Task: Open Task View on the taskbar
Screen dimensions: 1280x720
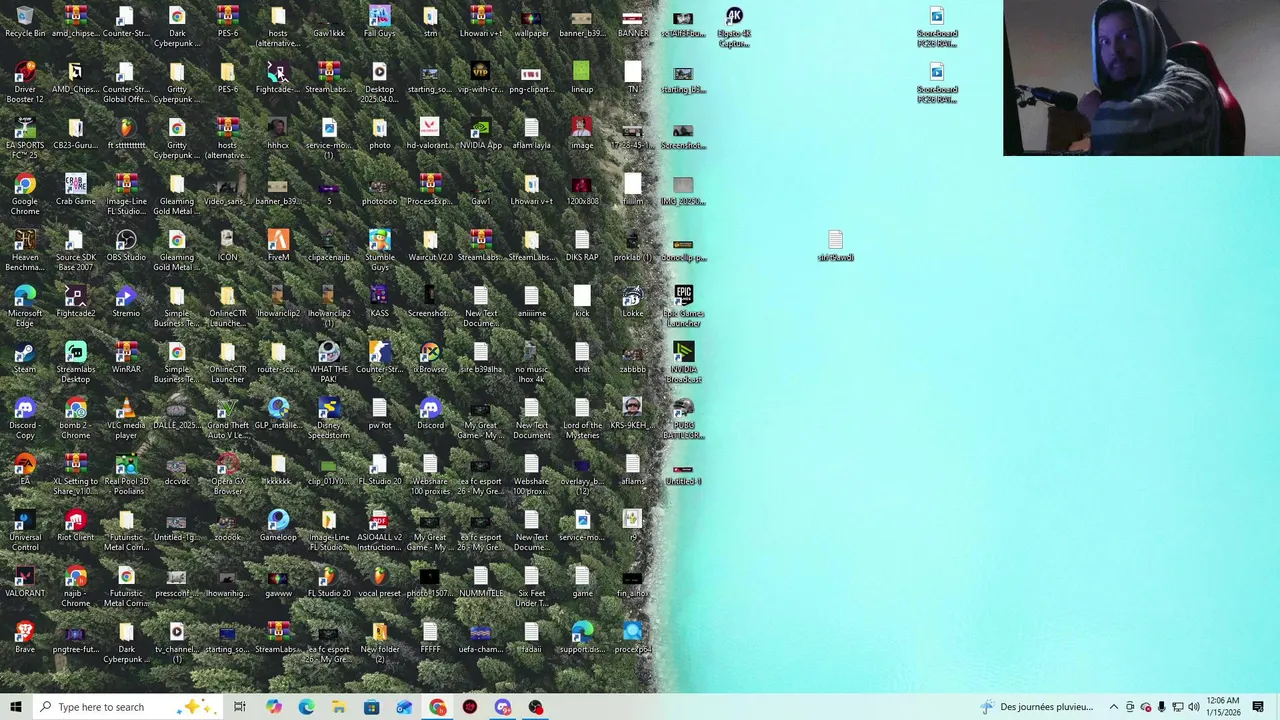Action: [240, 707]
